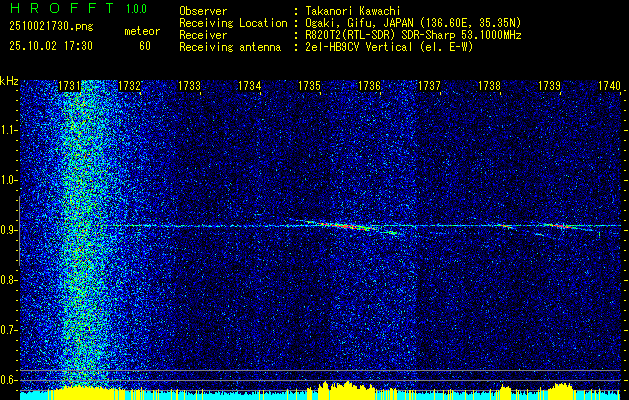
Task: Click the HROFFT program title
Action: pos(62,8)
